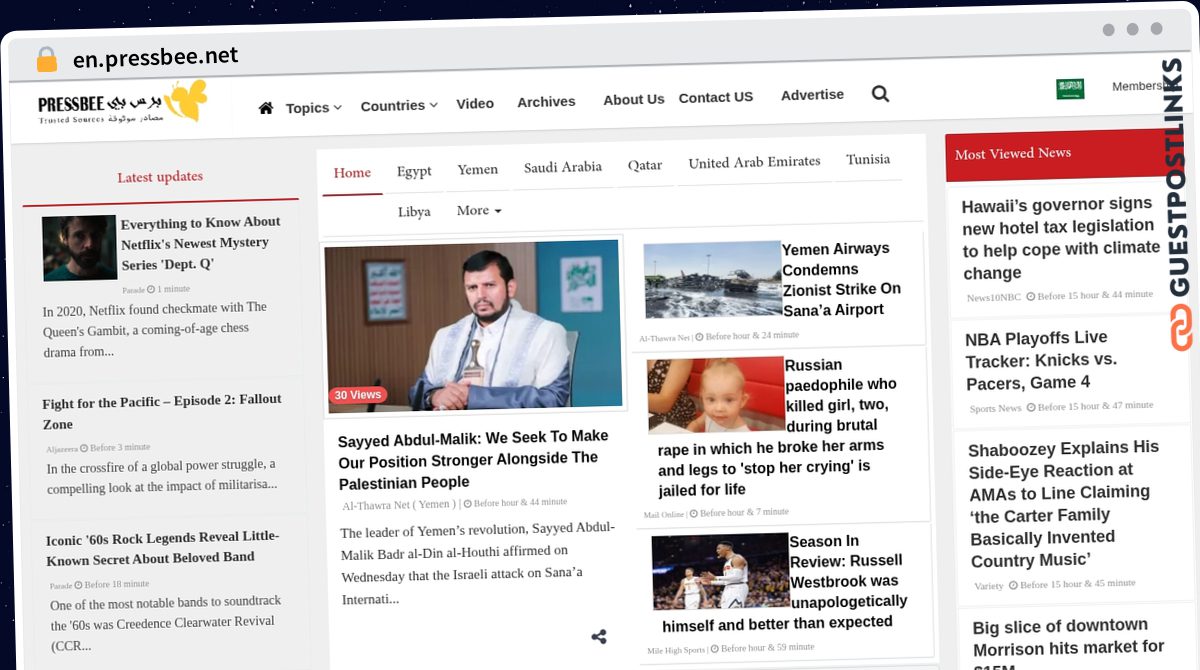Open Hawaii's governor hotel tax article
The image size is (1200, 670).
coord(1061,238)
